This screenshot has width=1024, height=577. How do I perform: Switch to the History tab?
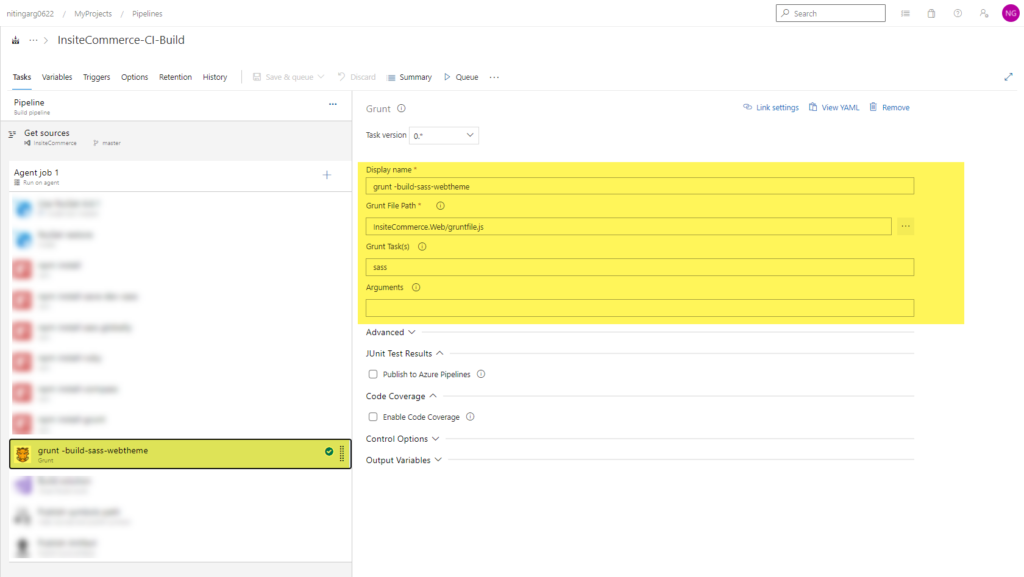coord(215,77)
